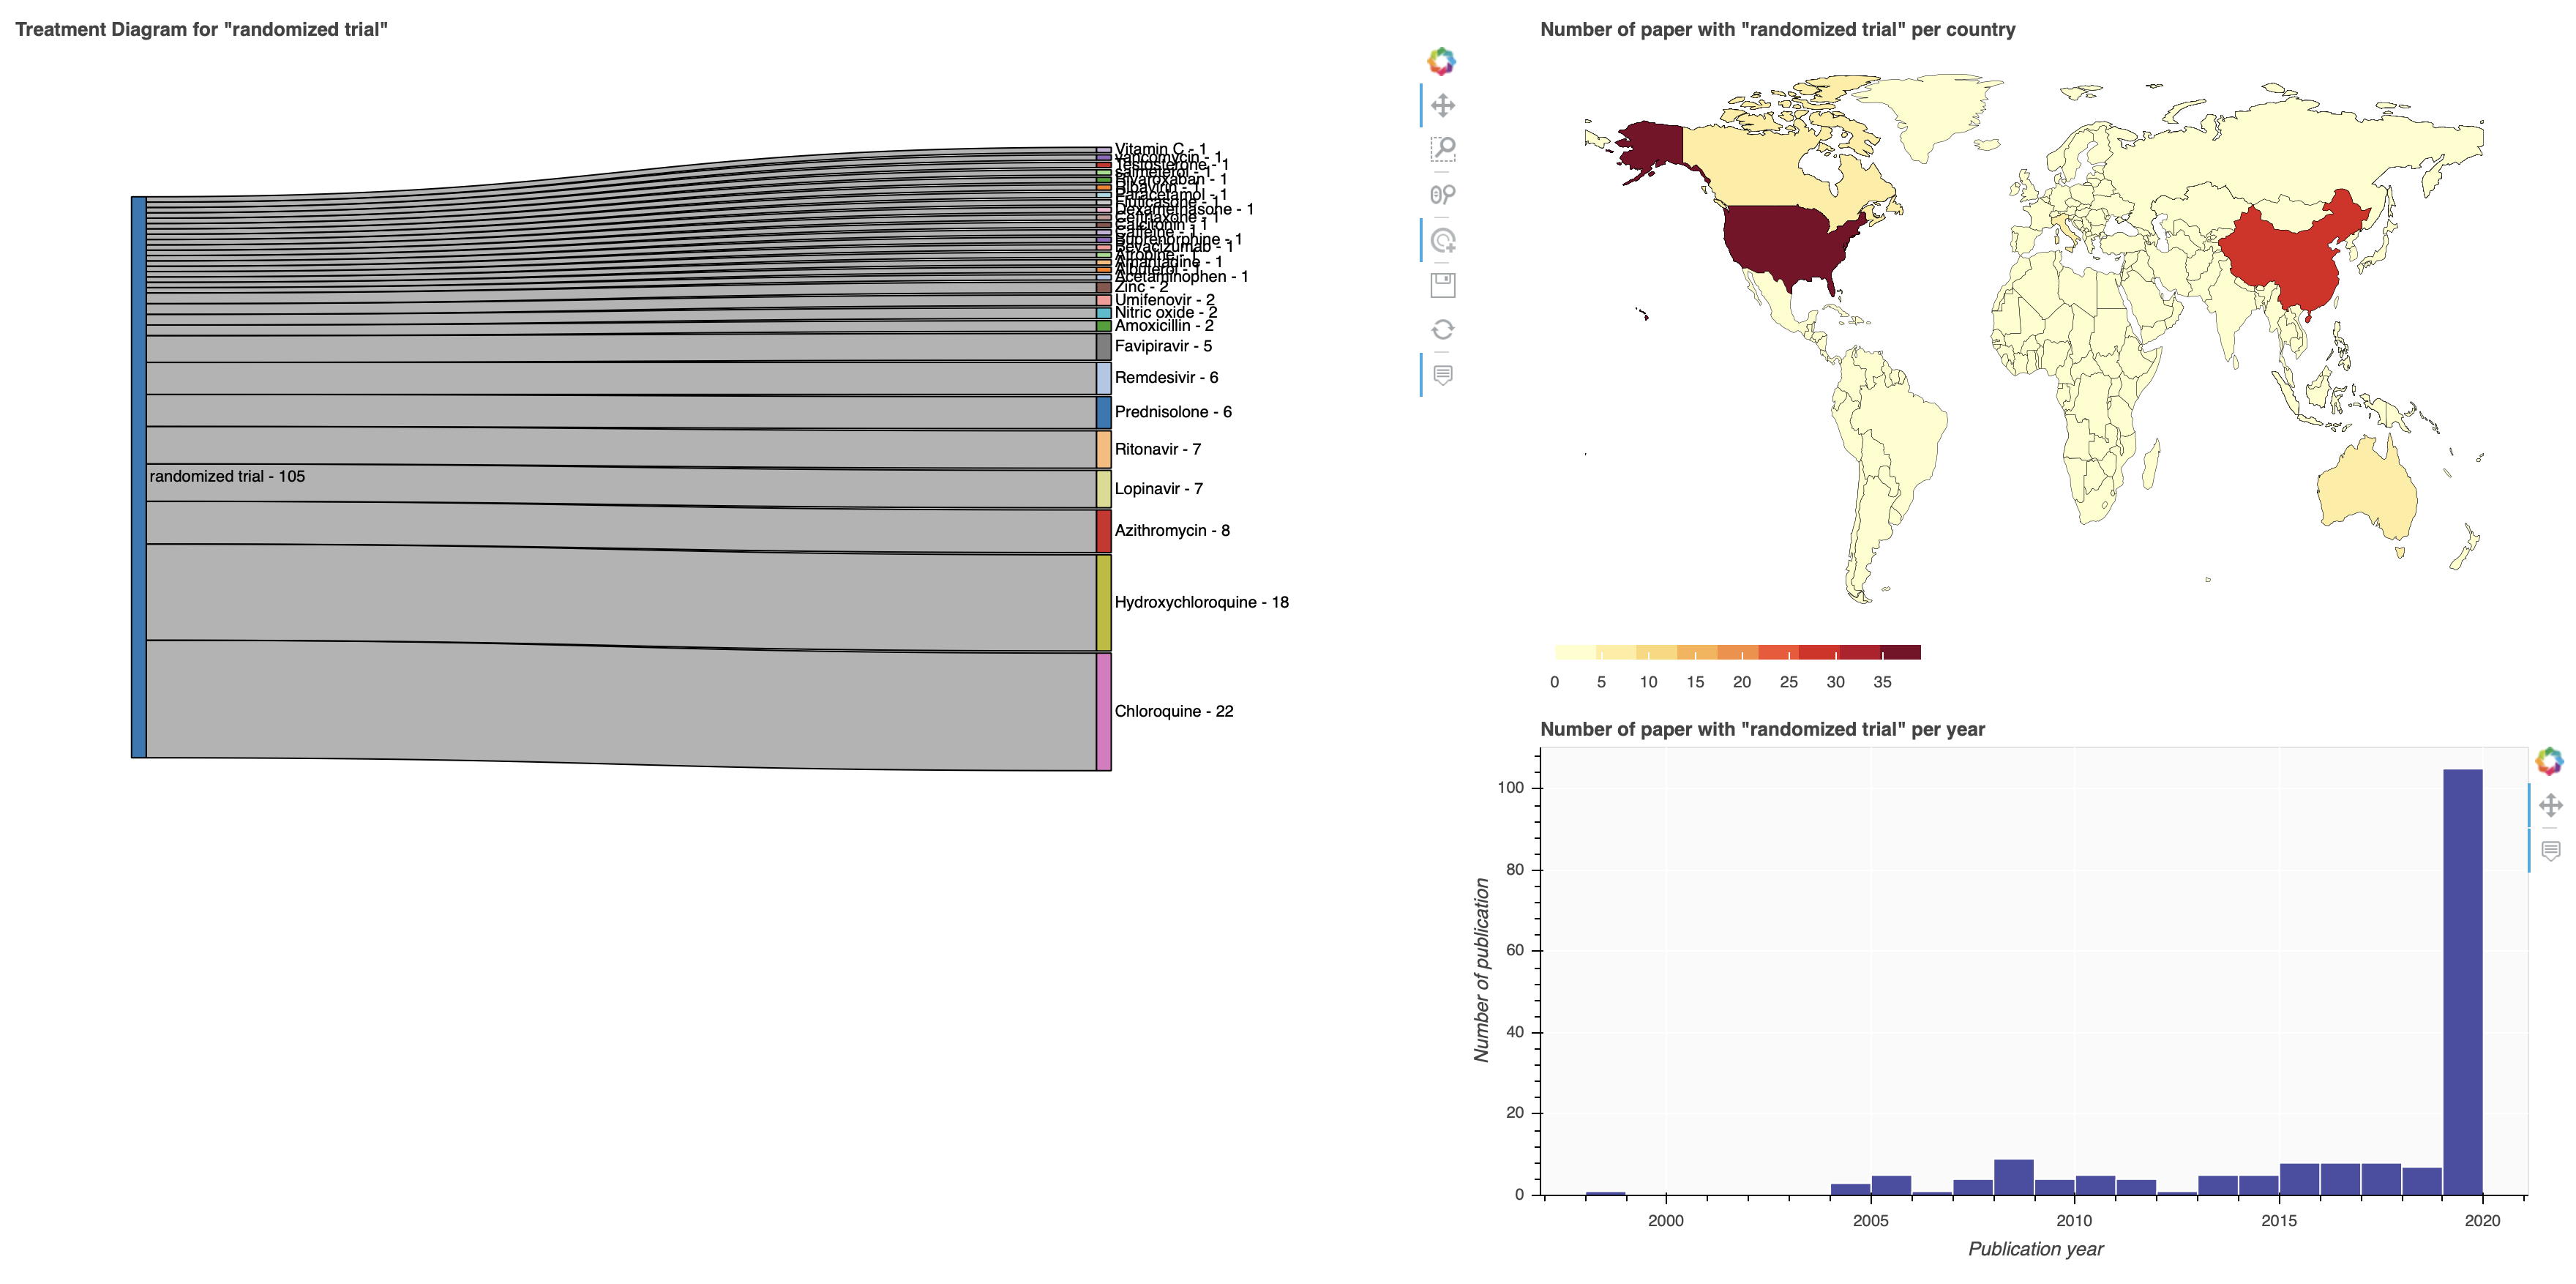2576x1284 pixels.
Task: Click the Azithromycin - 8 red node
Action: (x=1104, y=531)
